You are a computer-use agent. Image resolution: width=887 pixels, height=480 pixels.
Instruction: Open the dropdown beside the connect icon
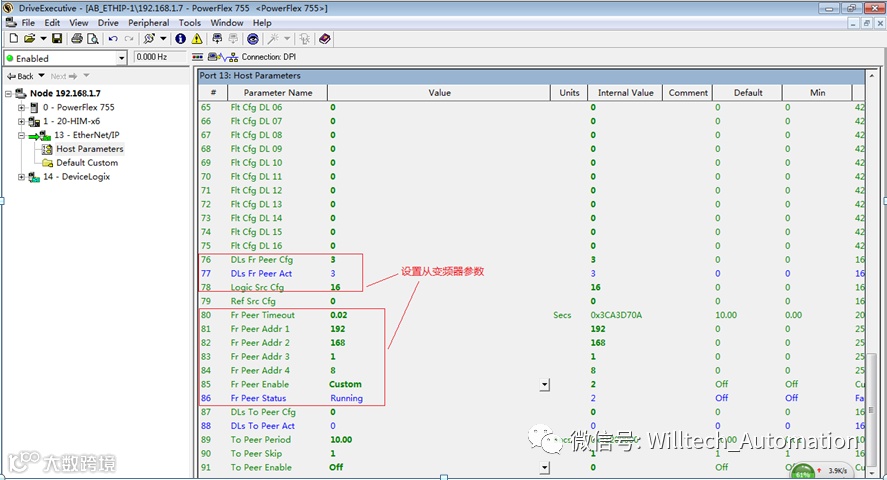[163, 38]
